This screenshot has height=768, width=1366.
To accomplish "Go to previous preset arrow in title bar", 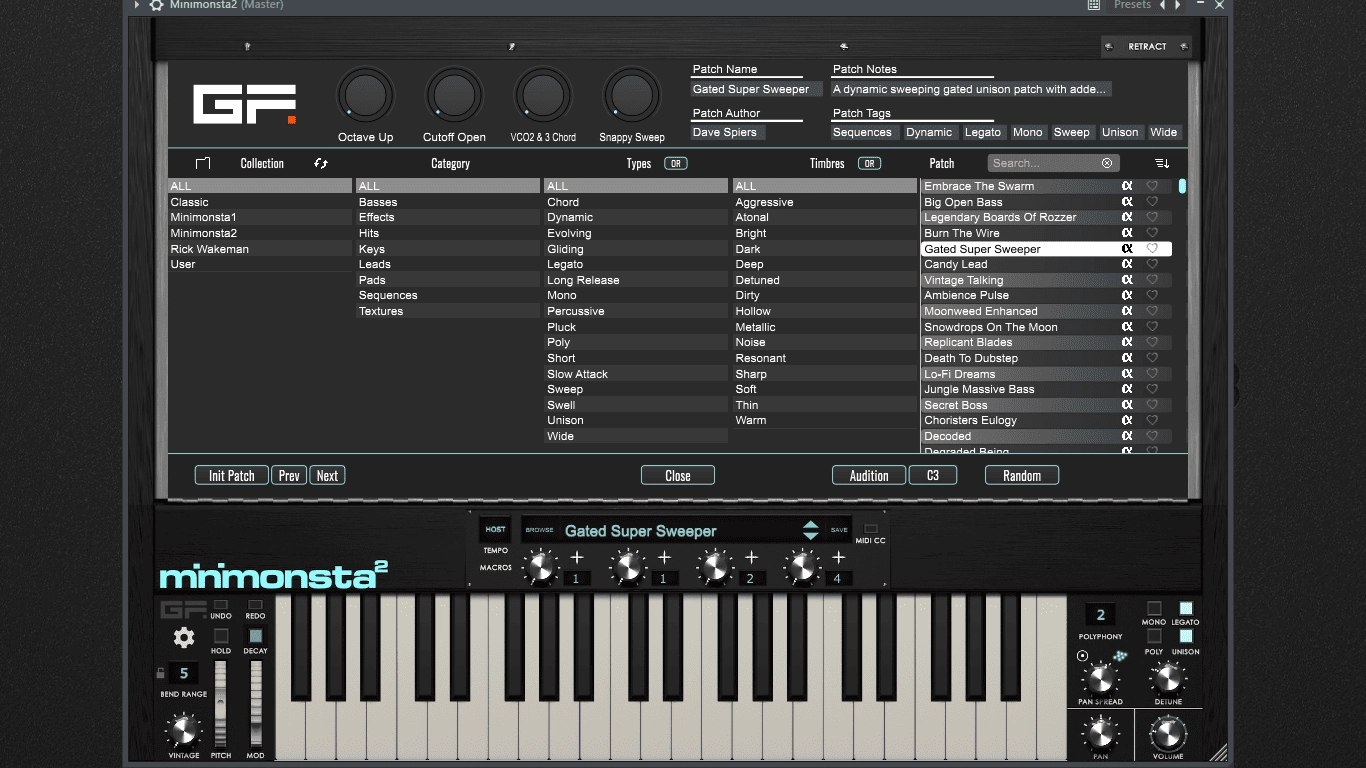I will [1163, 5].
